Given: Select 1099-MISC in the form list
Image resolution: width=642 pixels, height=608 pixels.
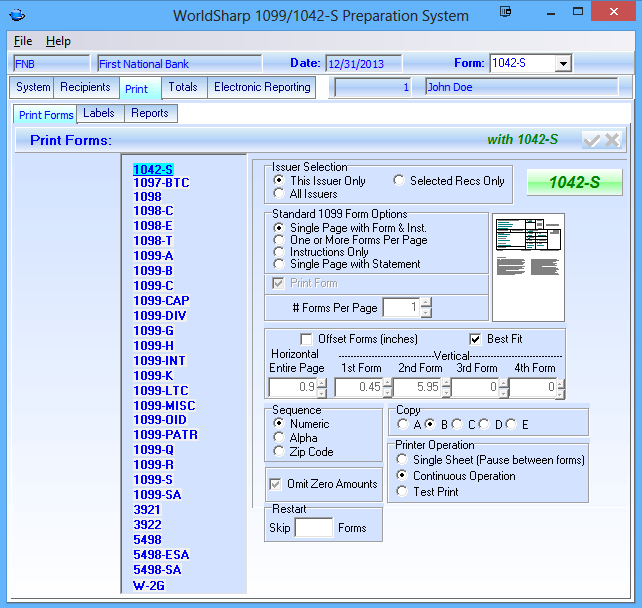Looking at the screenshot, I should coord(164,406).
